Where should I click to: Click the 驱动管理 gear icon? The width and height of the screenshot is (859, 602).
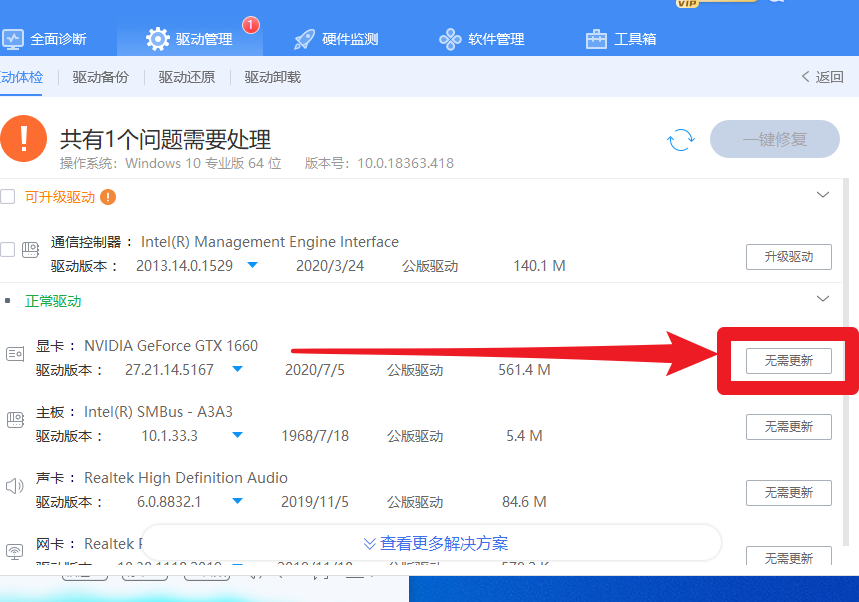[x=158, y=39]
